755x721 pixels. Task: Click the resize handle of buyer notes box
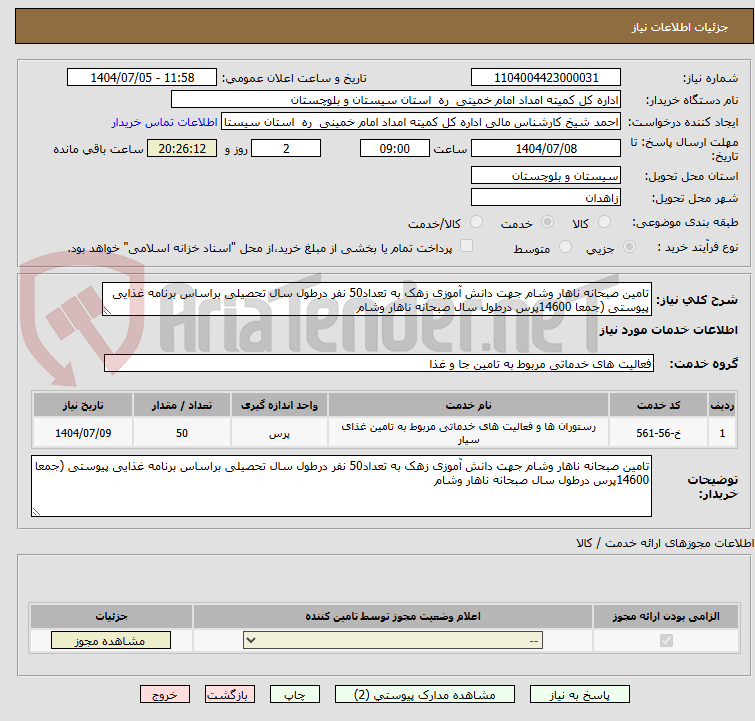pos(37,511)
